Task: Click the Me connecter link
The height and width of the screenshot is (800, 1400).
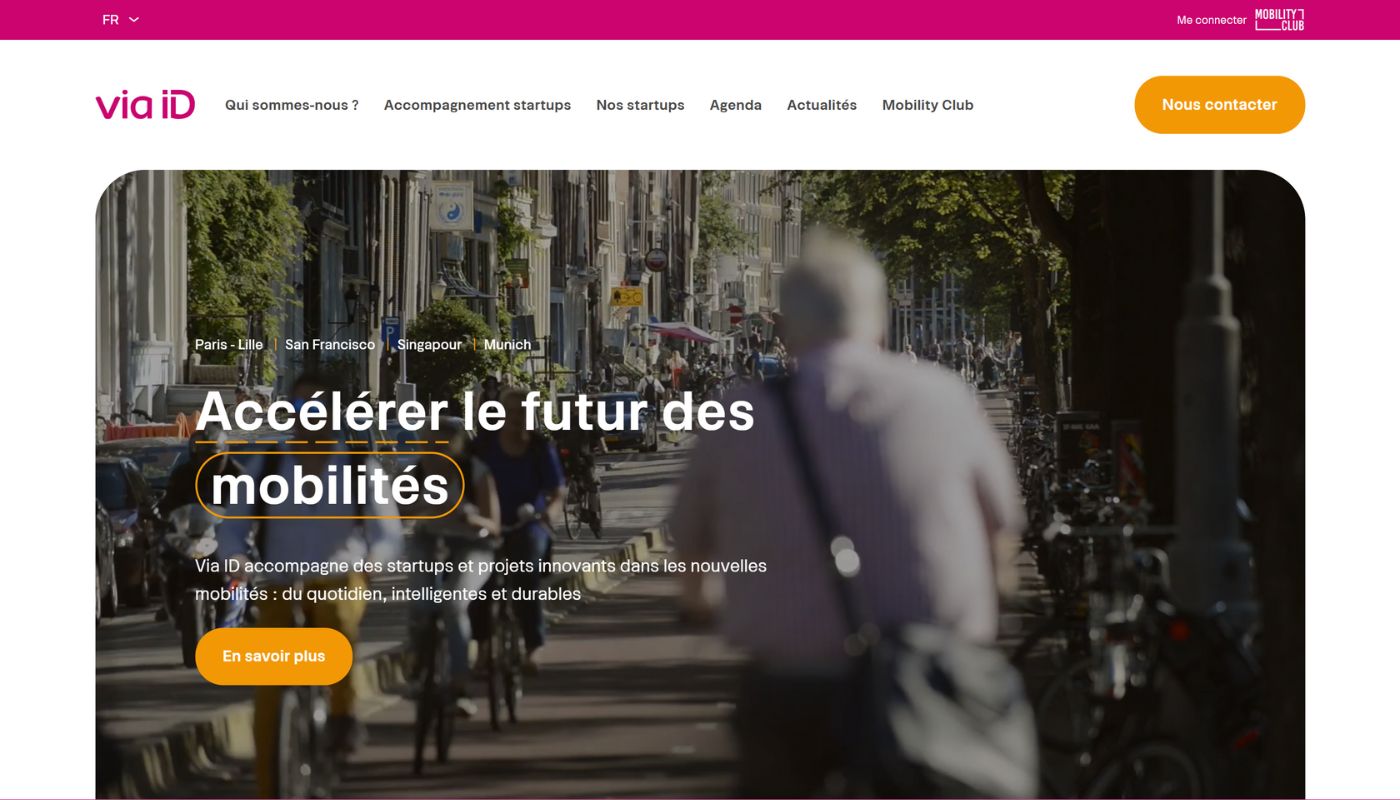Action: coord(1211,20)
